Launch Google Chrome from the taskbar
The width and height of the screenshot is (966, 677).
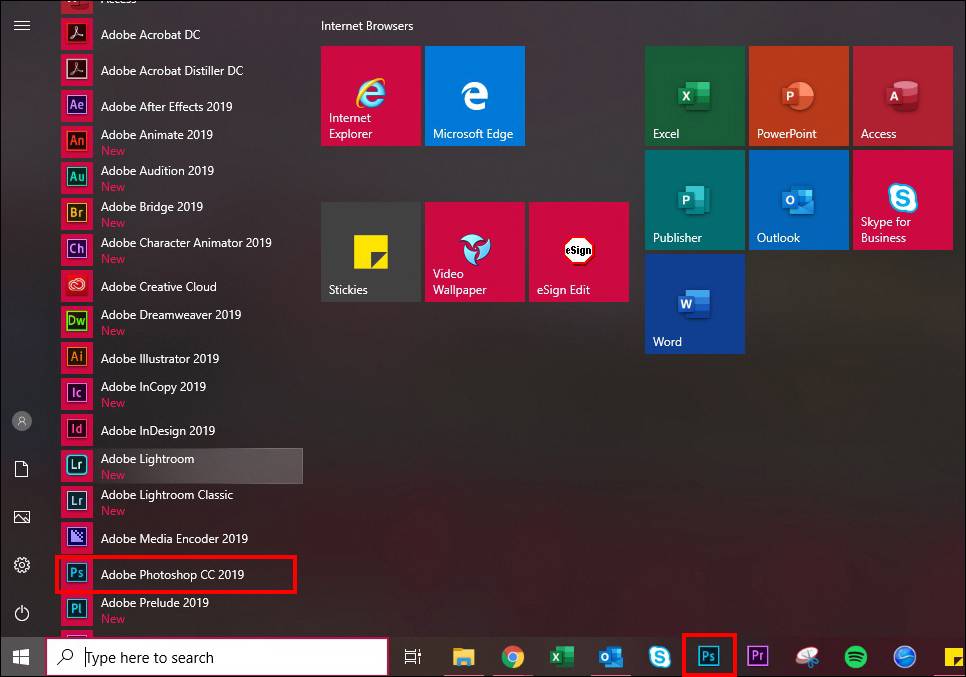(513, 657)
